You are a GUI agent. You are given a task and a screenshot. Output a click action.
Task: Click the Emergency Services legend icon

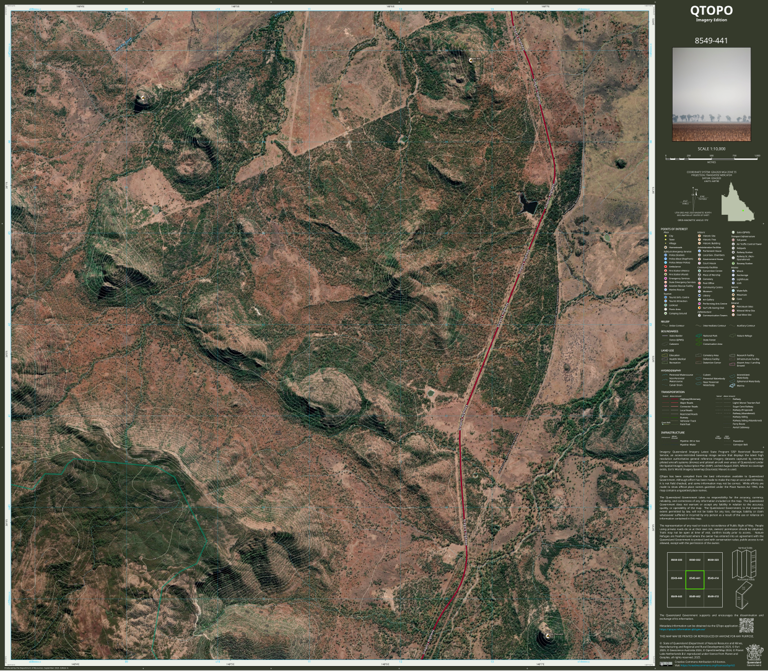666,278
